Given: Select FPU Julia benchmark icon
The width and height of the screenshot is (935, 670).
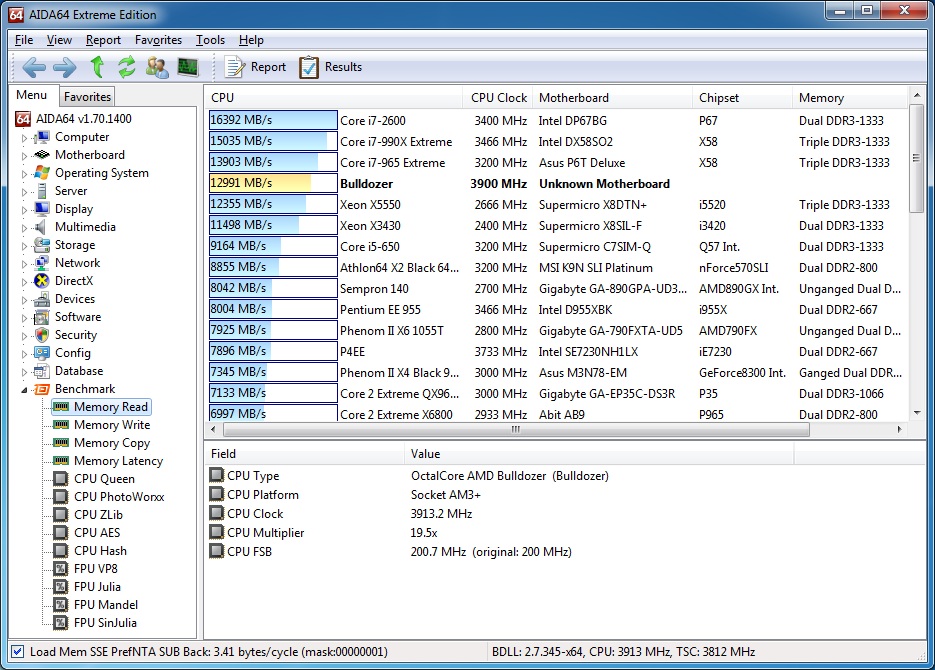Looking at the screenshot, I should tap(61, 587).
